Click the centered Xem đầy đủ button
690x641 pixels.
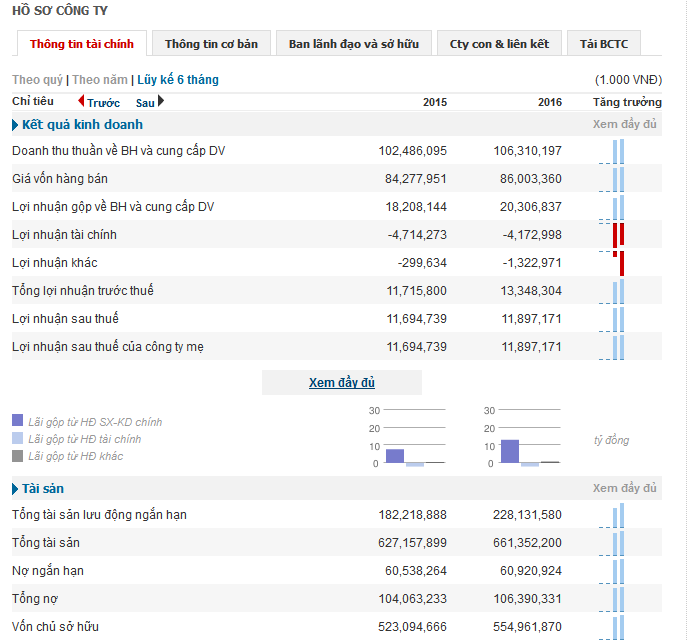[342, 382]
